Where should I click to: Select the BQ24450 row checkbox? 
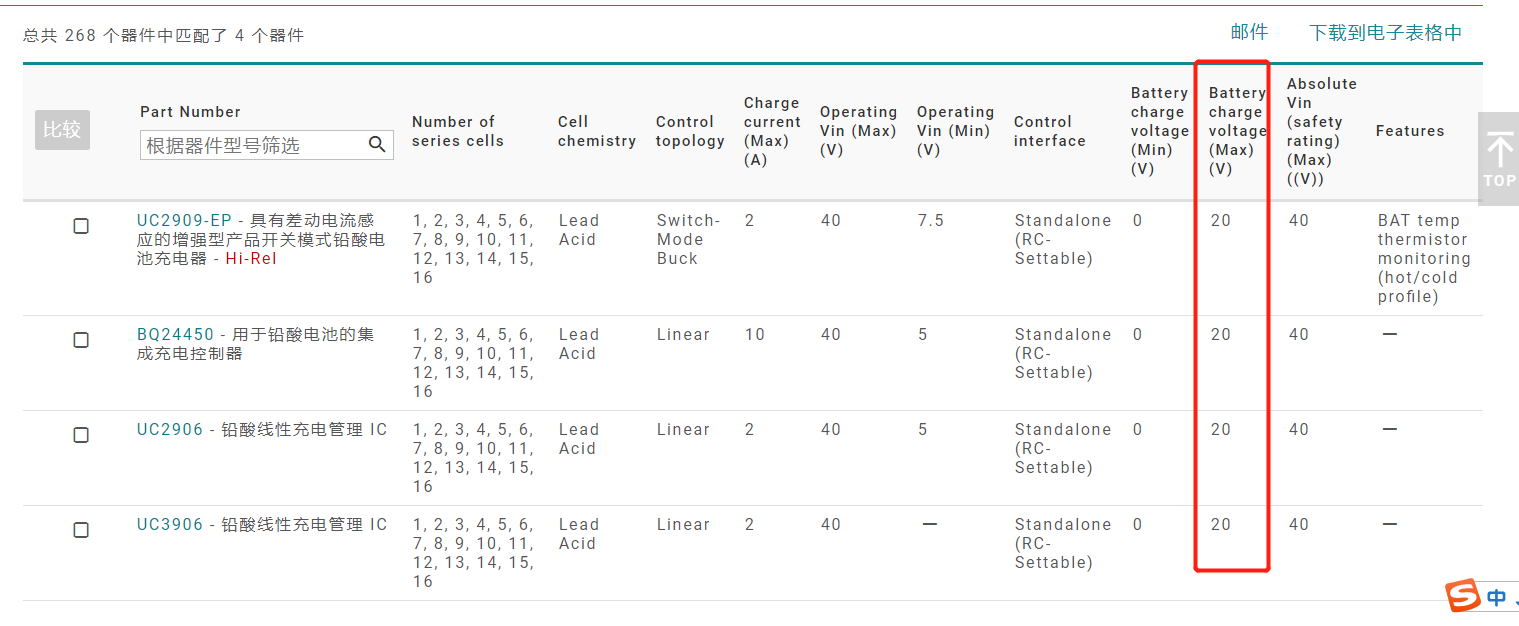pyautogui.click(x=81, y=340)
